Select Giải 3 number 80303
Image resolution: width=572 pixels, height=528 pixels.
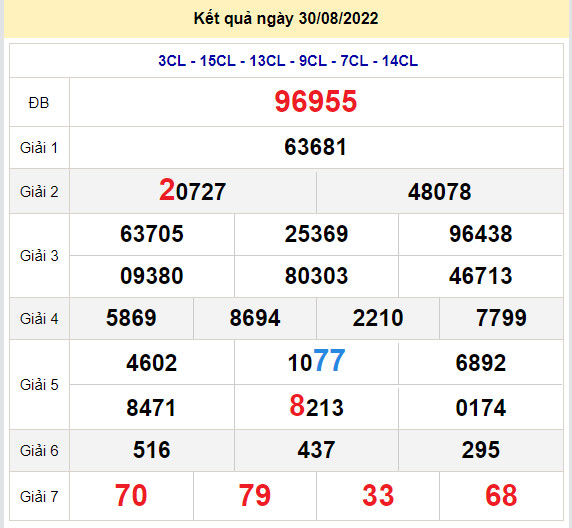(316, 276)
